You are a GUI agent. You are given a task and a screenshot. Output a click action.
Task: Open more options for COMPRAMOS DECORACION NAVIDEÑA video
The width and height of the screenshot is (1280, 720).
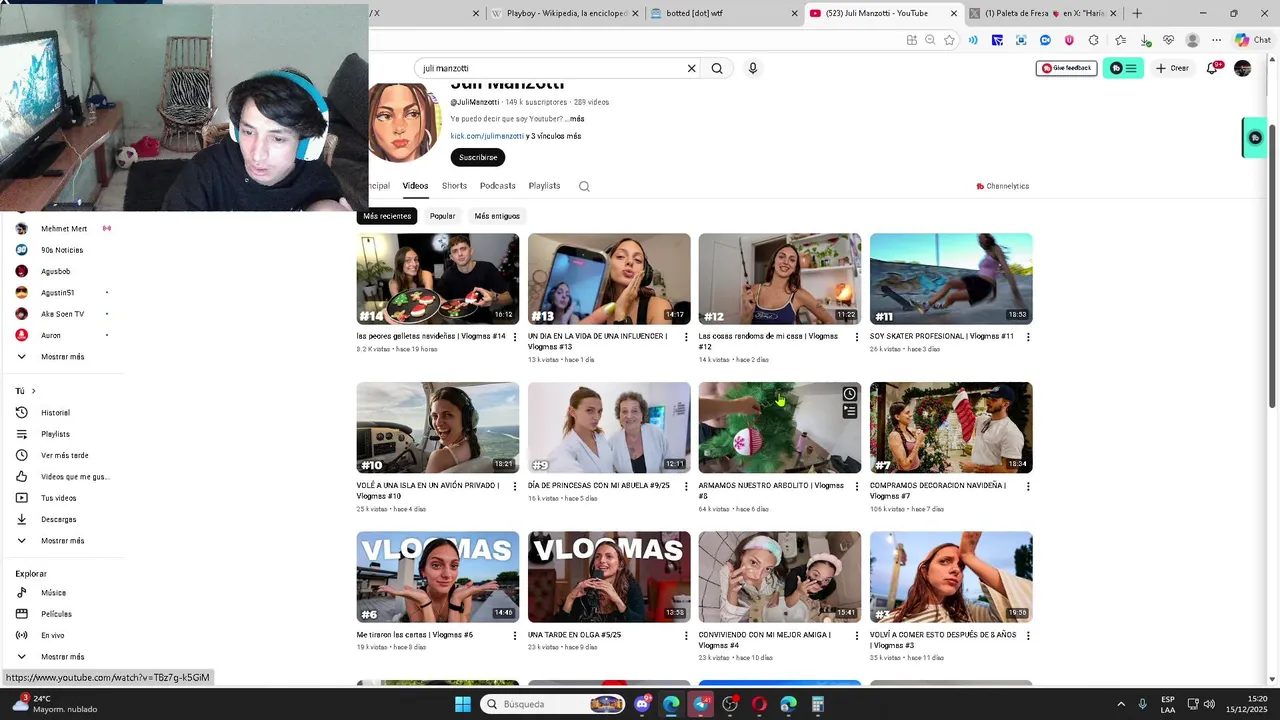click(x=1028, y=486)
